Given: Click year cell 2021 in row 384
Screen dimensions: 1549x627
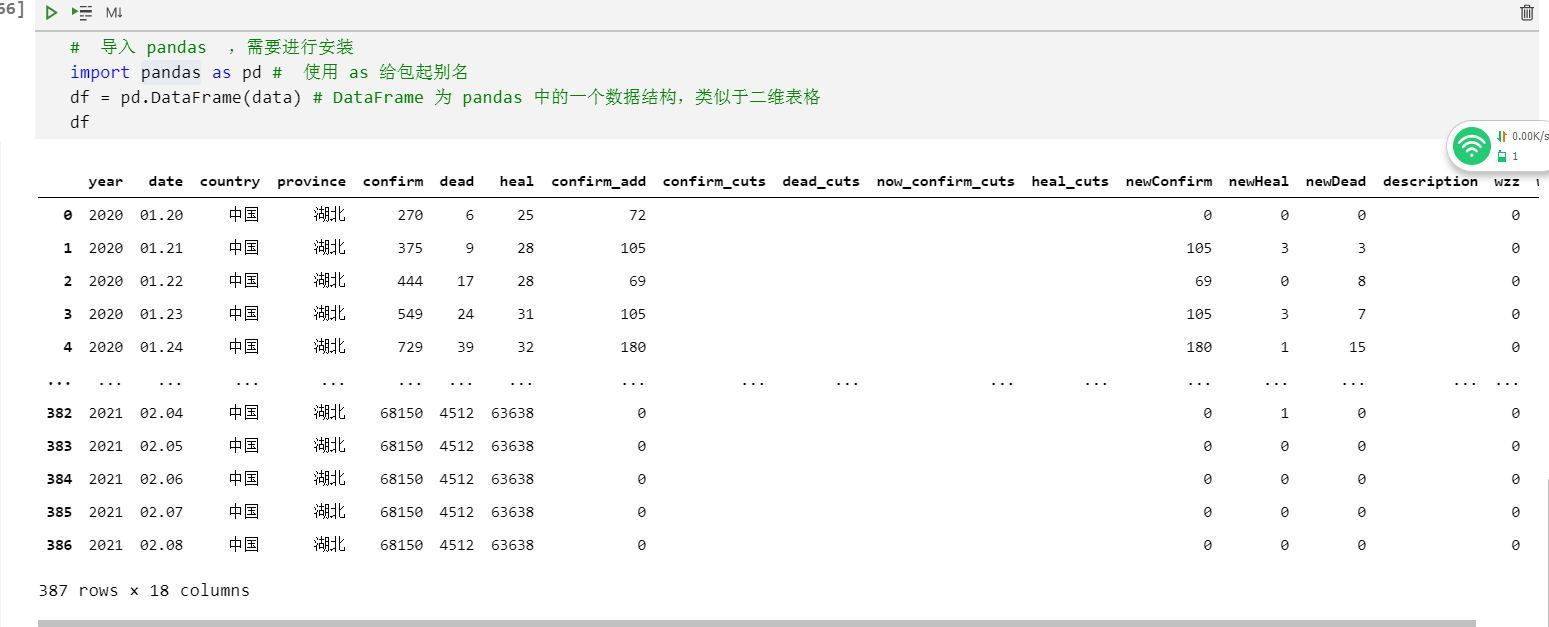Looking at the screenshot, I should (106, 479).
